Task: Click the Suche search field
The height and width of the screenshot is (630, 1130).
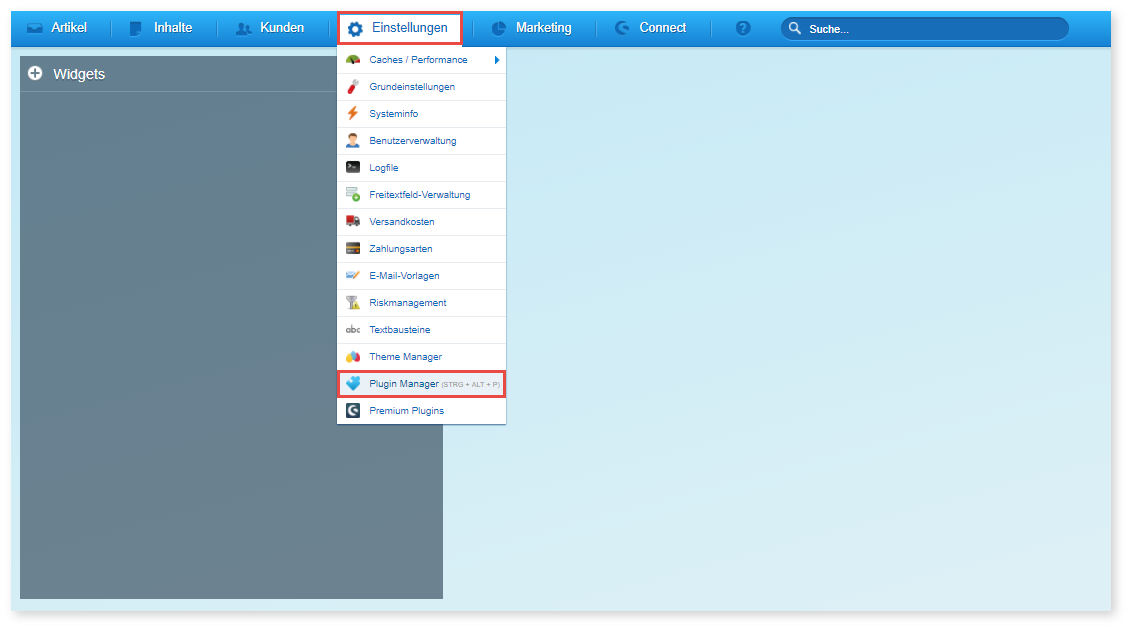Action: point(925,29)
